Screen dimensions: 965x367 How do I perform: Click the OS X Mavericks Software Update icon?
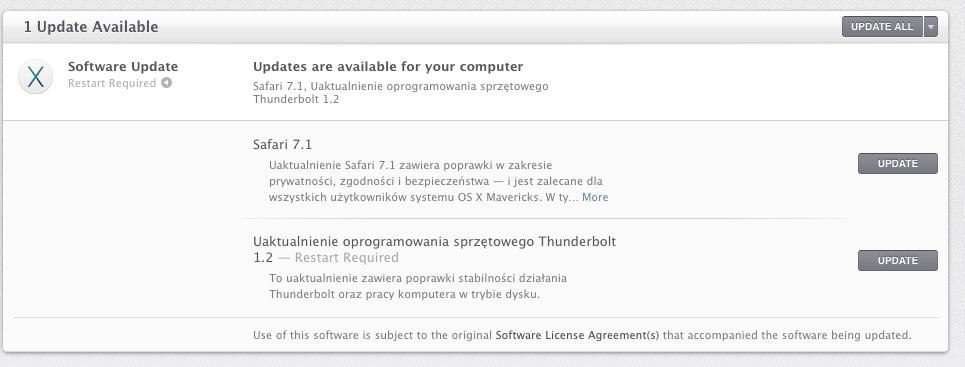35,77
